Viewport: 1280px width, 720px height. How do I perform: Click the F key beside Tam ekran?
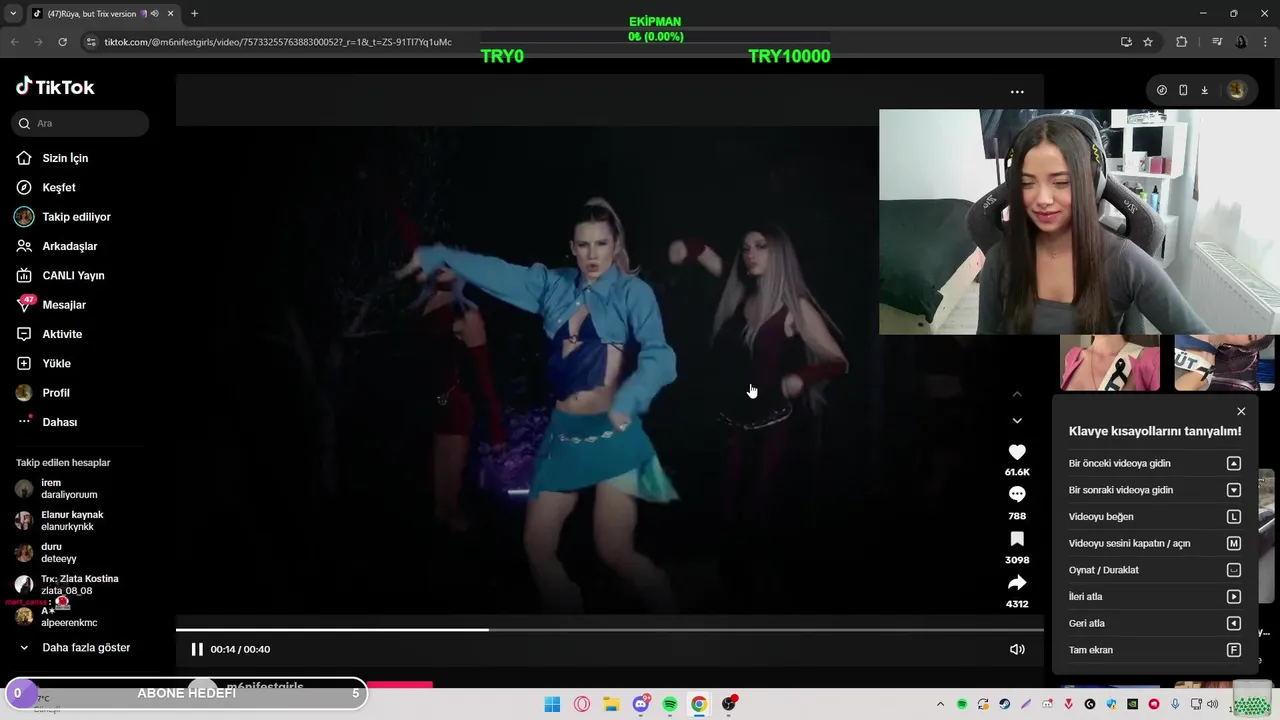1234,650
